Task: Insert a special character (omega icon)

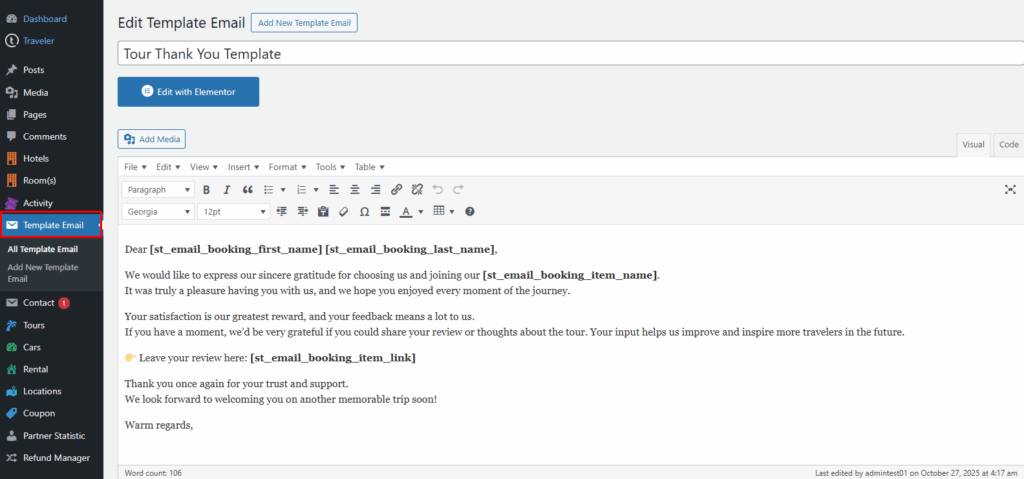Action: [364, 212]
